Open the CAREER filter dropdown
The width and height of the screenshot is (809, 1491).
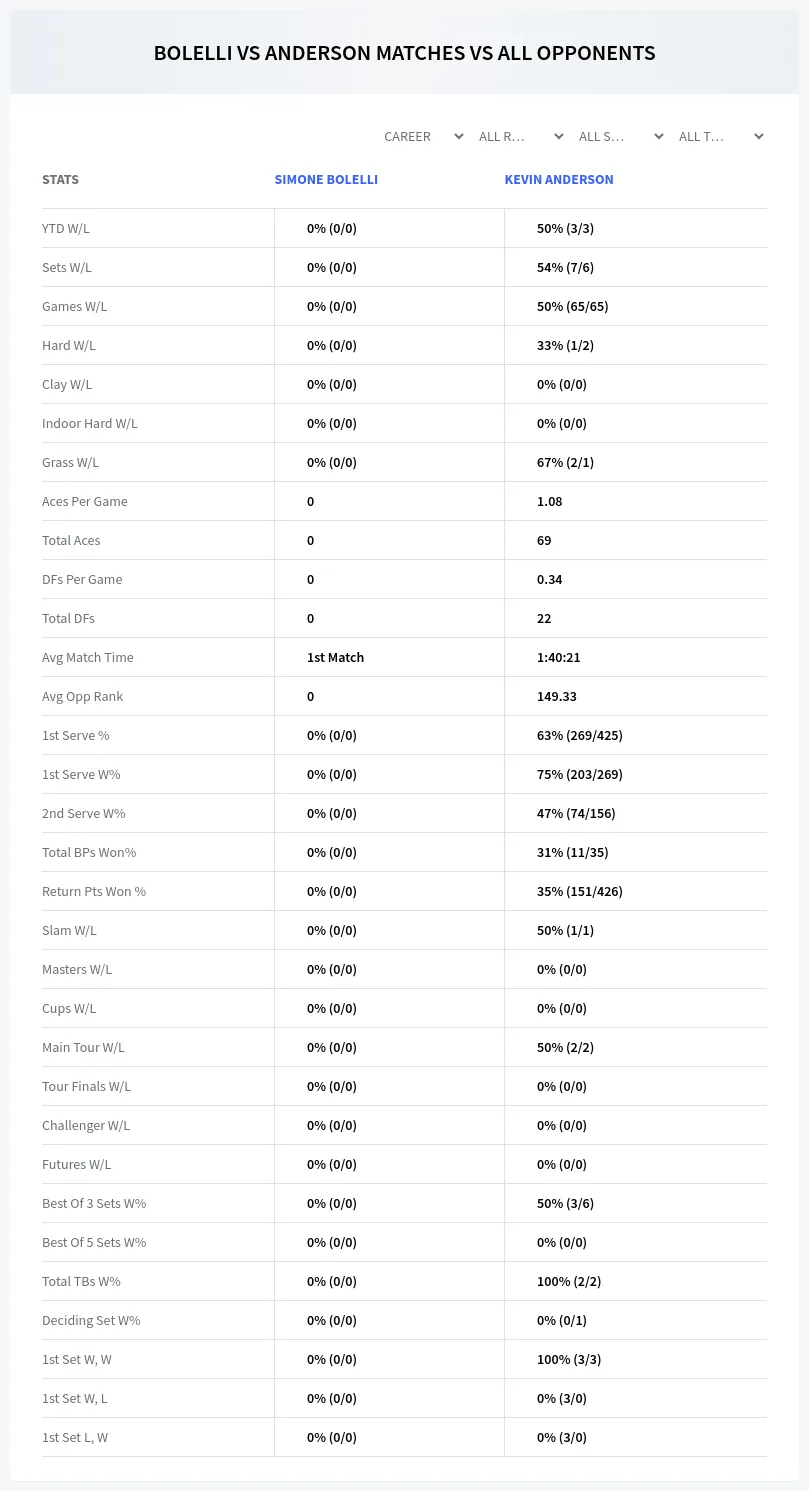pos(423,136)
